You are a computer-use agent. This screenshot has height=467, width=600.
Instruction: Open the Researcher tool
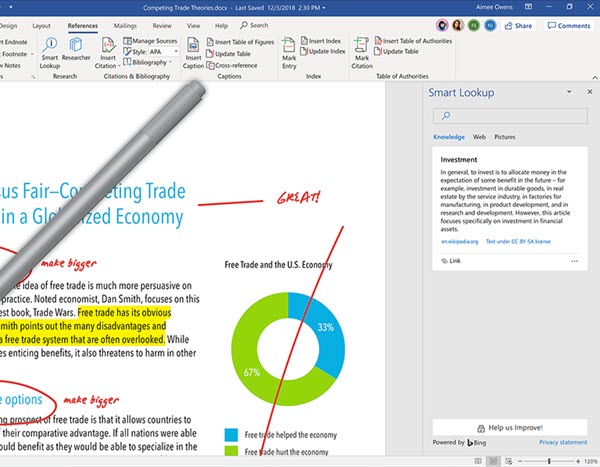point(76,49)
